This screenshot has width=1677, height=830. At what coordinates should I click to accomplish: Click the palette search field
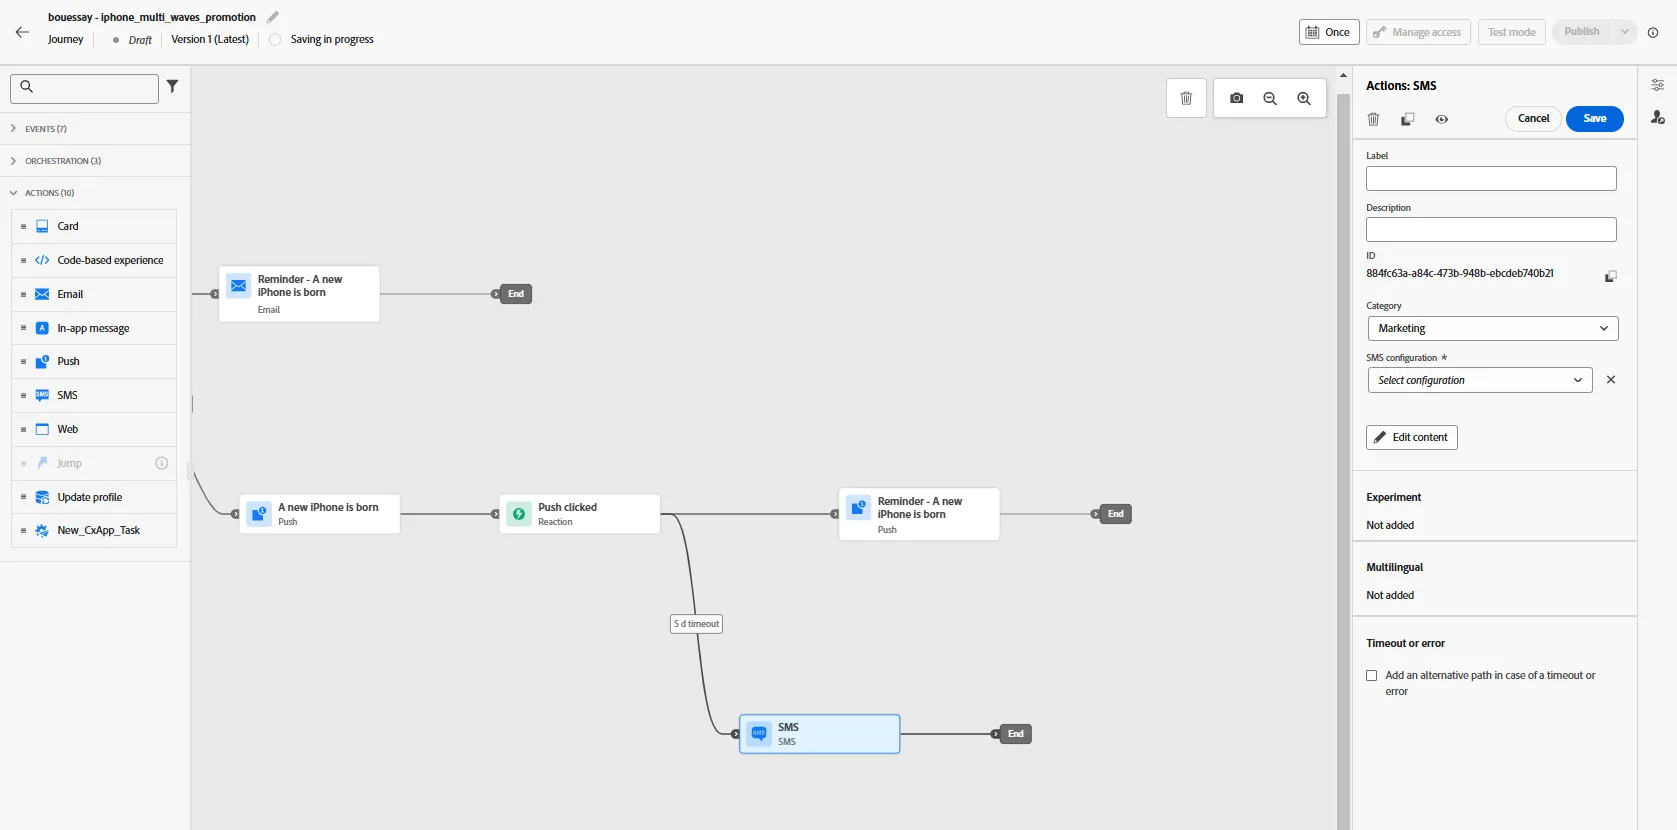pyautogui.click(x=84, y=88)
